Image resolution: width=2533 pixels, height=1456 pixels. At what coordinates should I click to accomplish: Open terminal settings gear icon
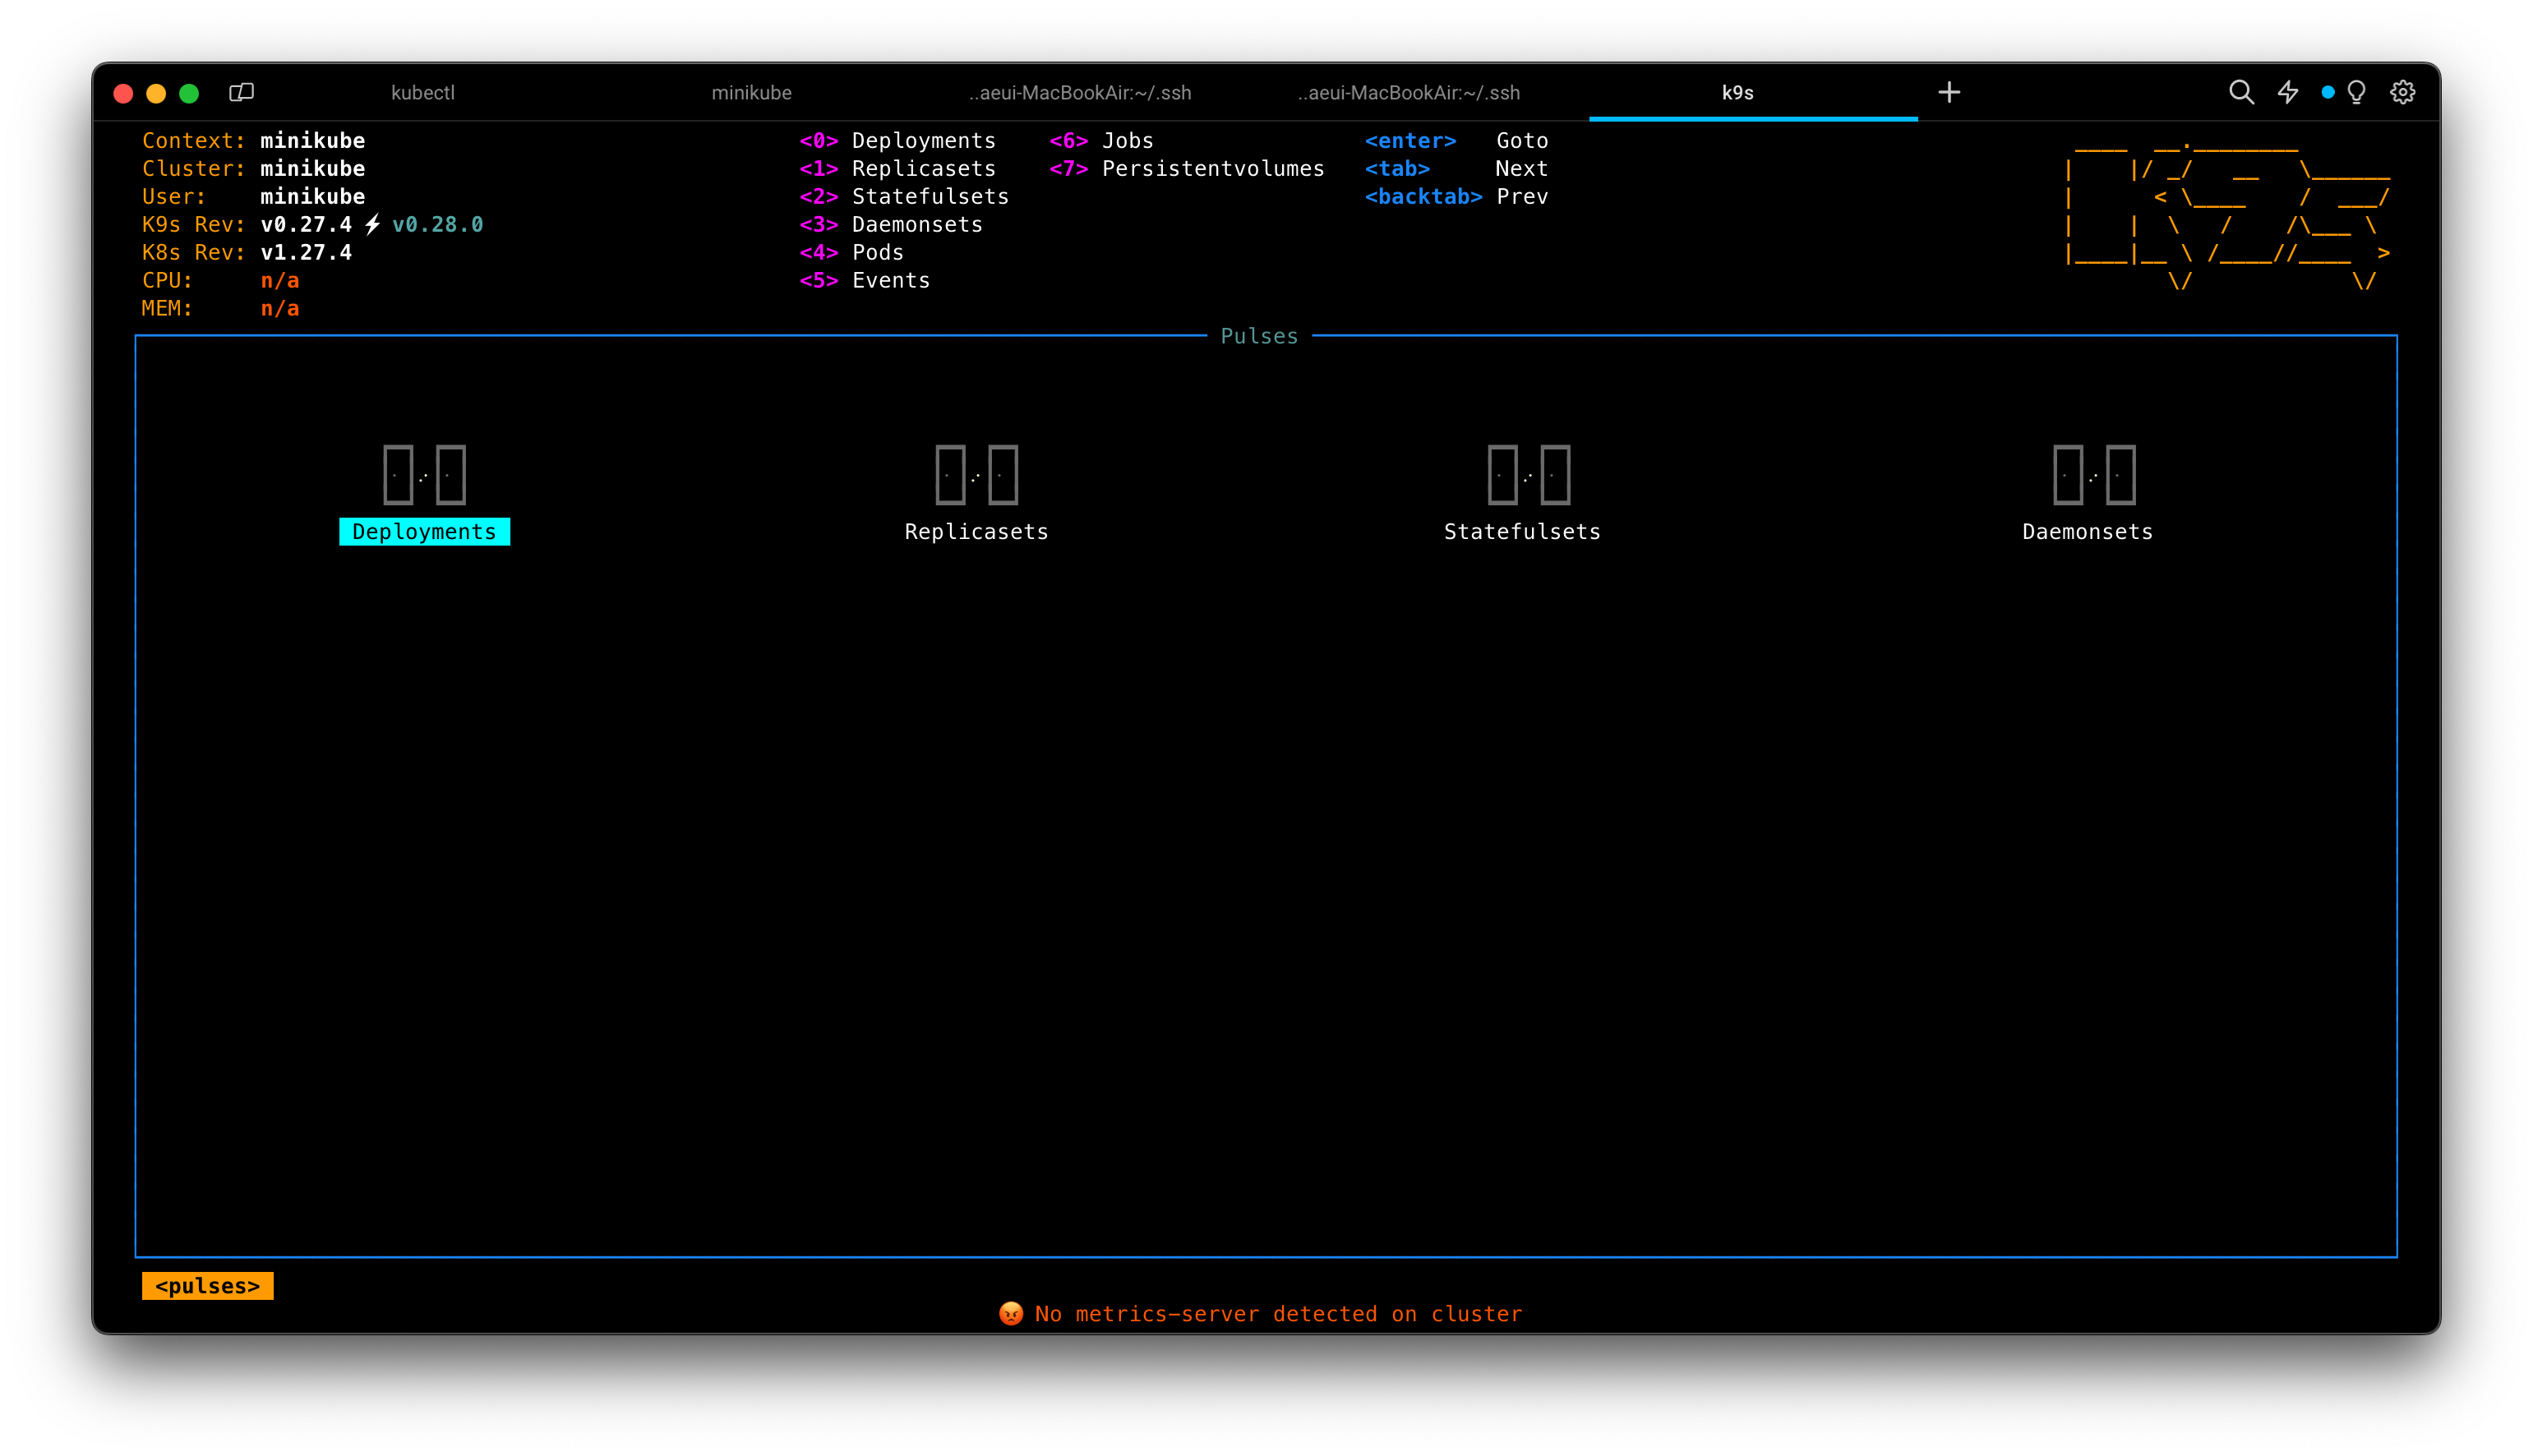click(x=2402, y=93)
